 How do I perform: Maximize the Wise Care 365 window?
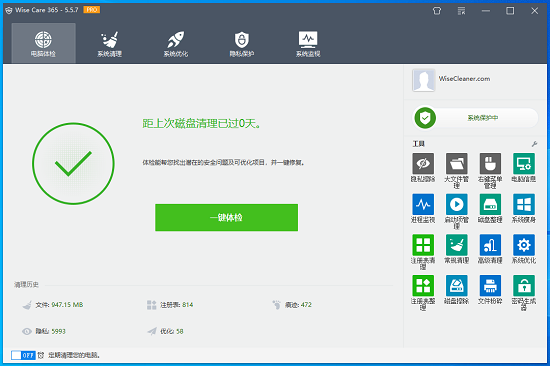510,11
